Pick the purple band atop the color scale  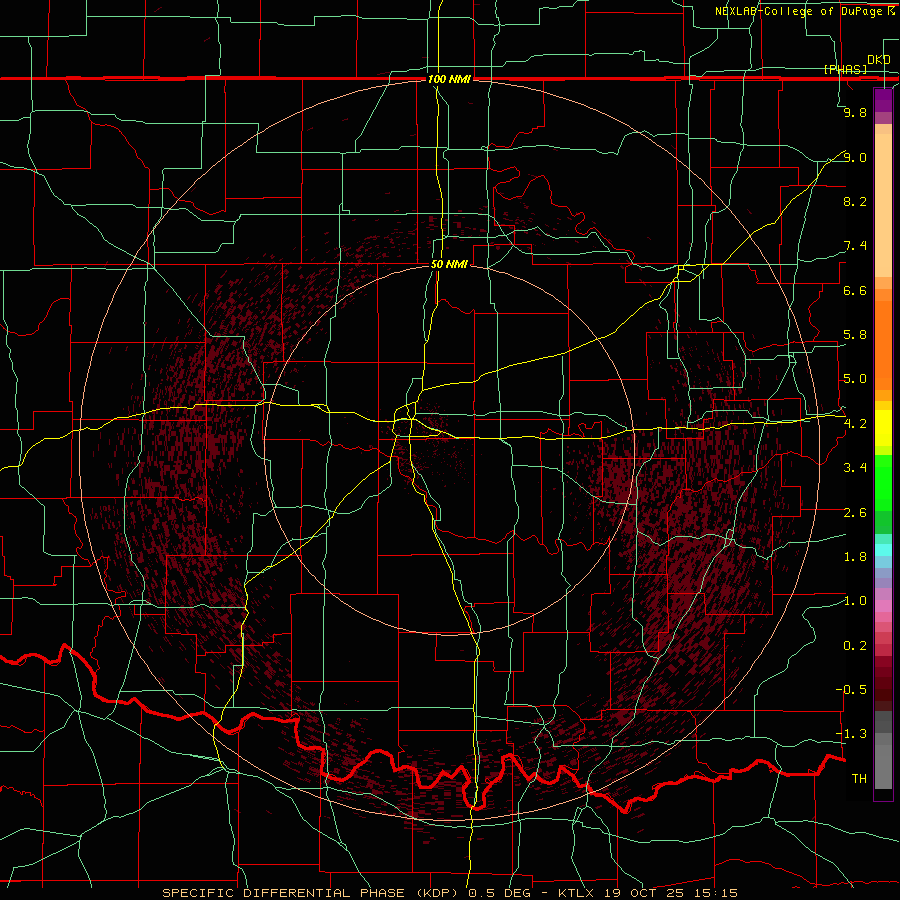883,100
